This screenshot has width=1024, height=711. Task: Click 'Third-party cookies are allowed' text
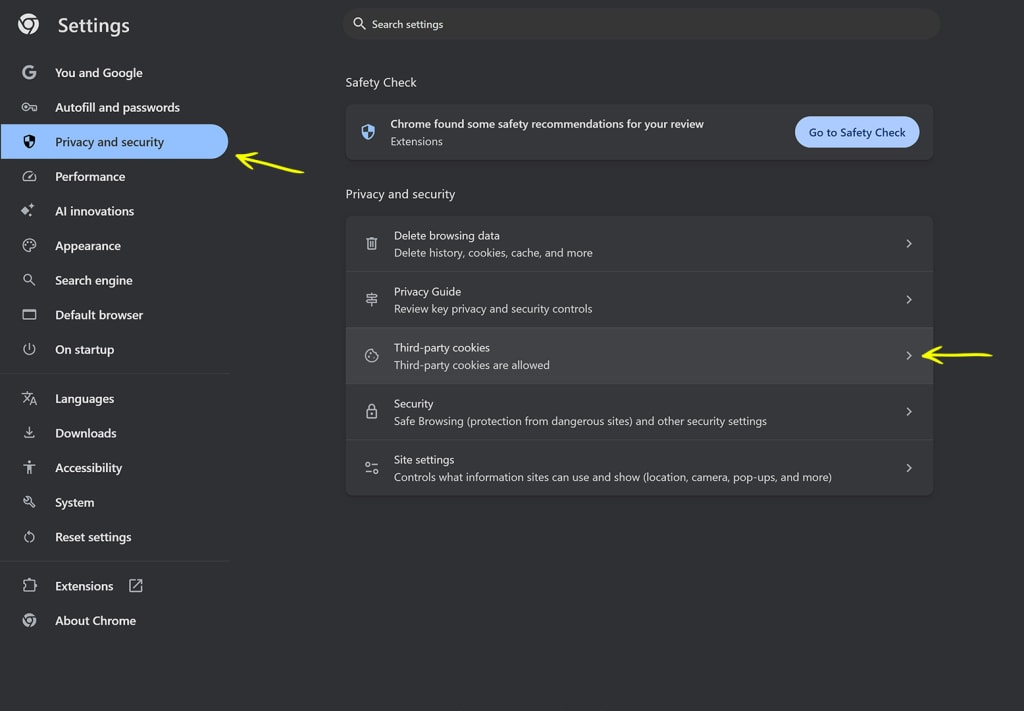point(472,365)
